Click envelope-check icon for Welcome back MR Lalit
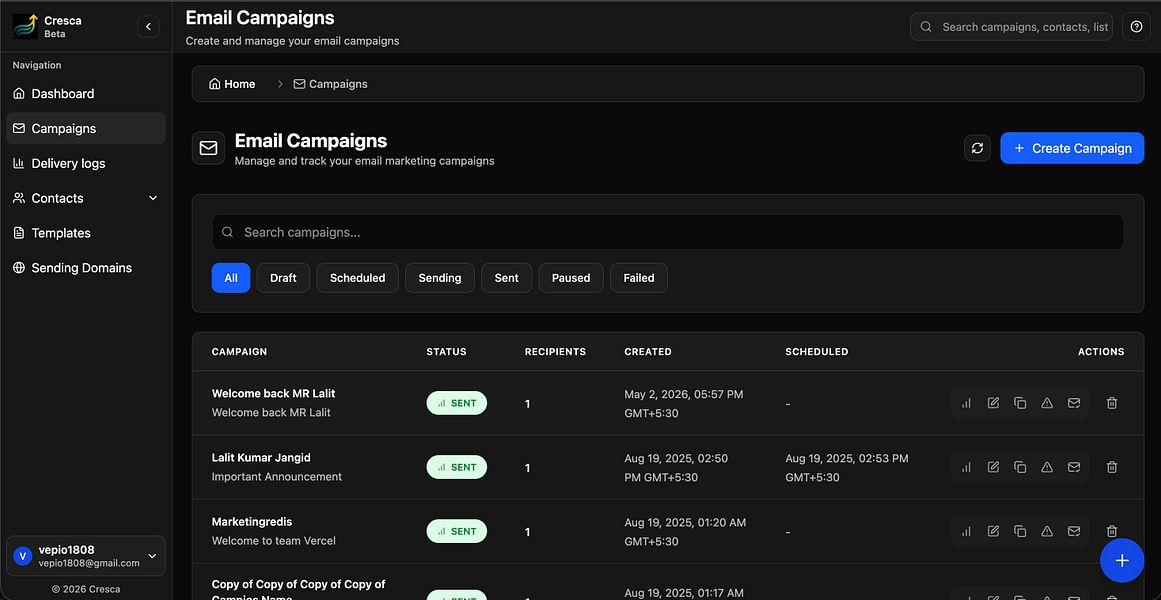Viewport: 1161px width, 600px height. 1074,403
